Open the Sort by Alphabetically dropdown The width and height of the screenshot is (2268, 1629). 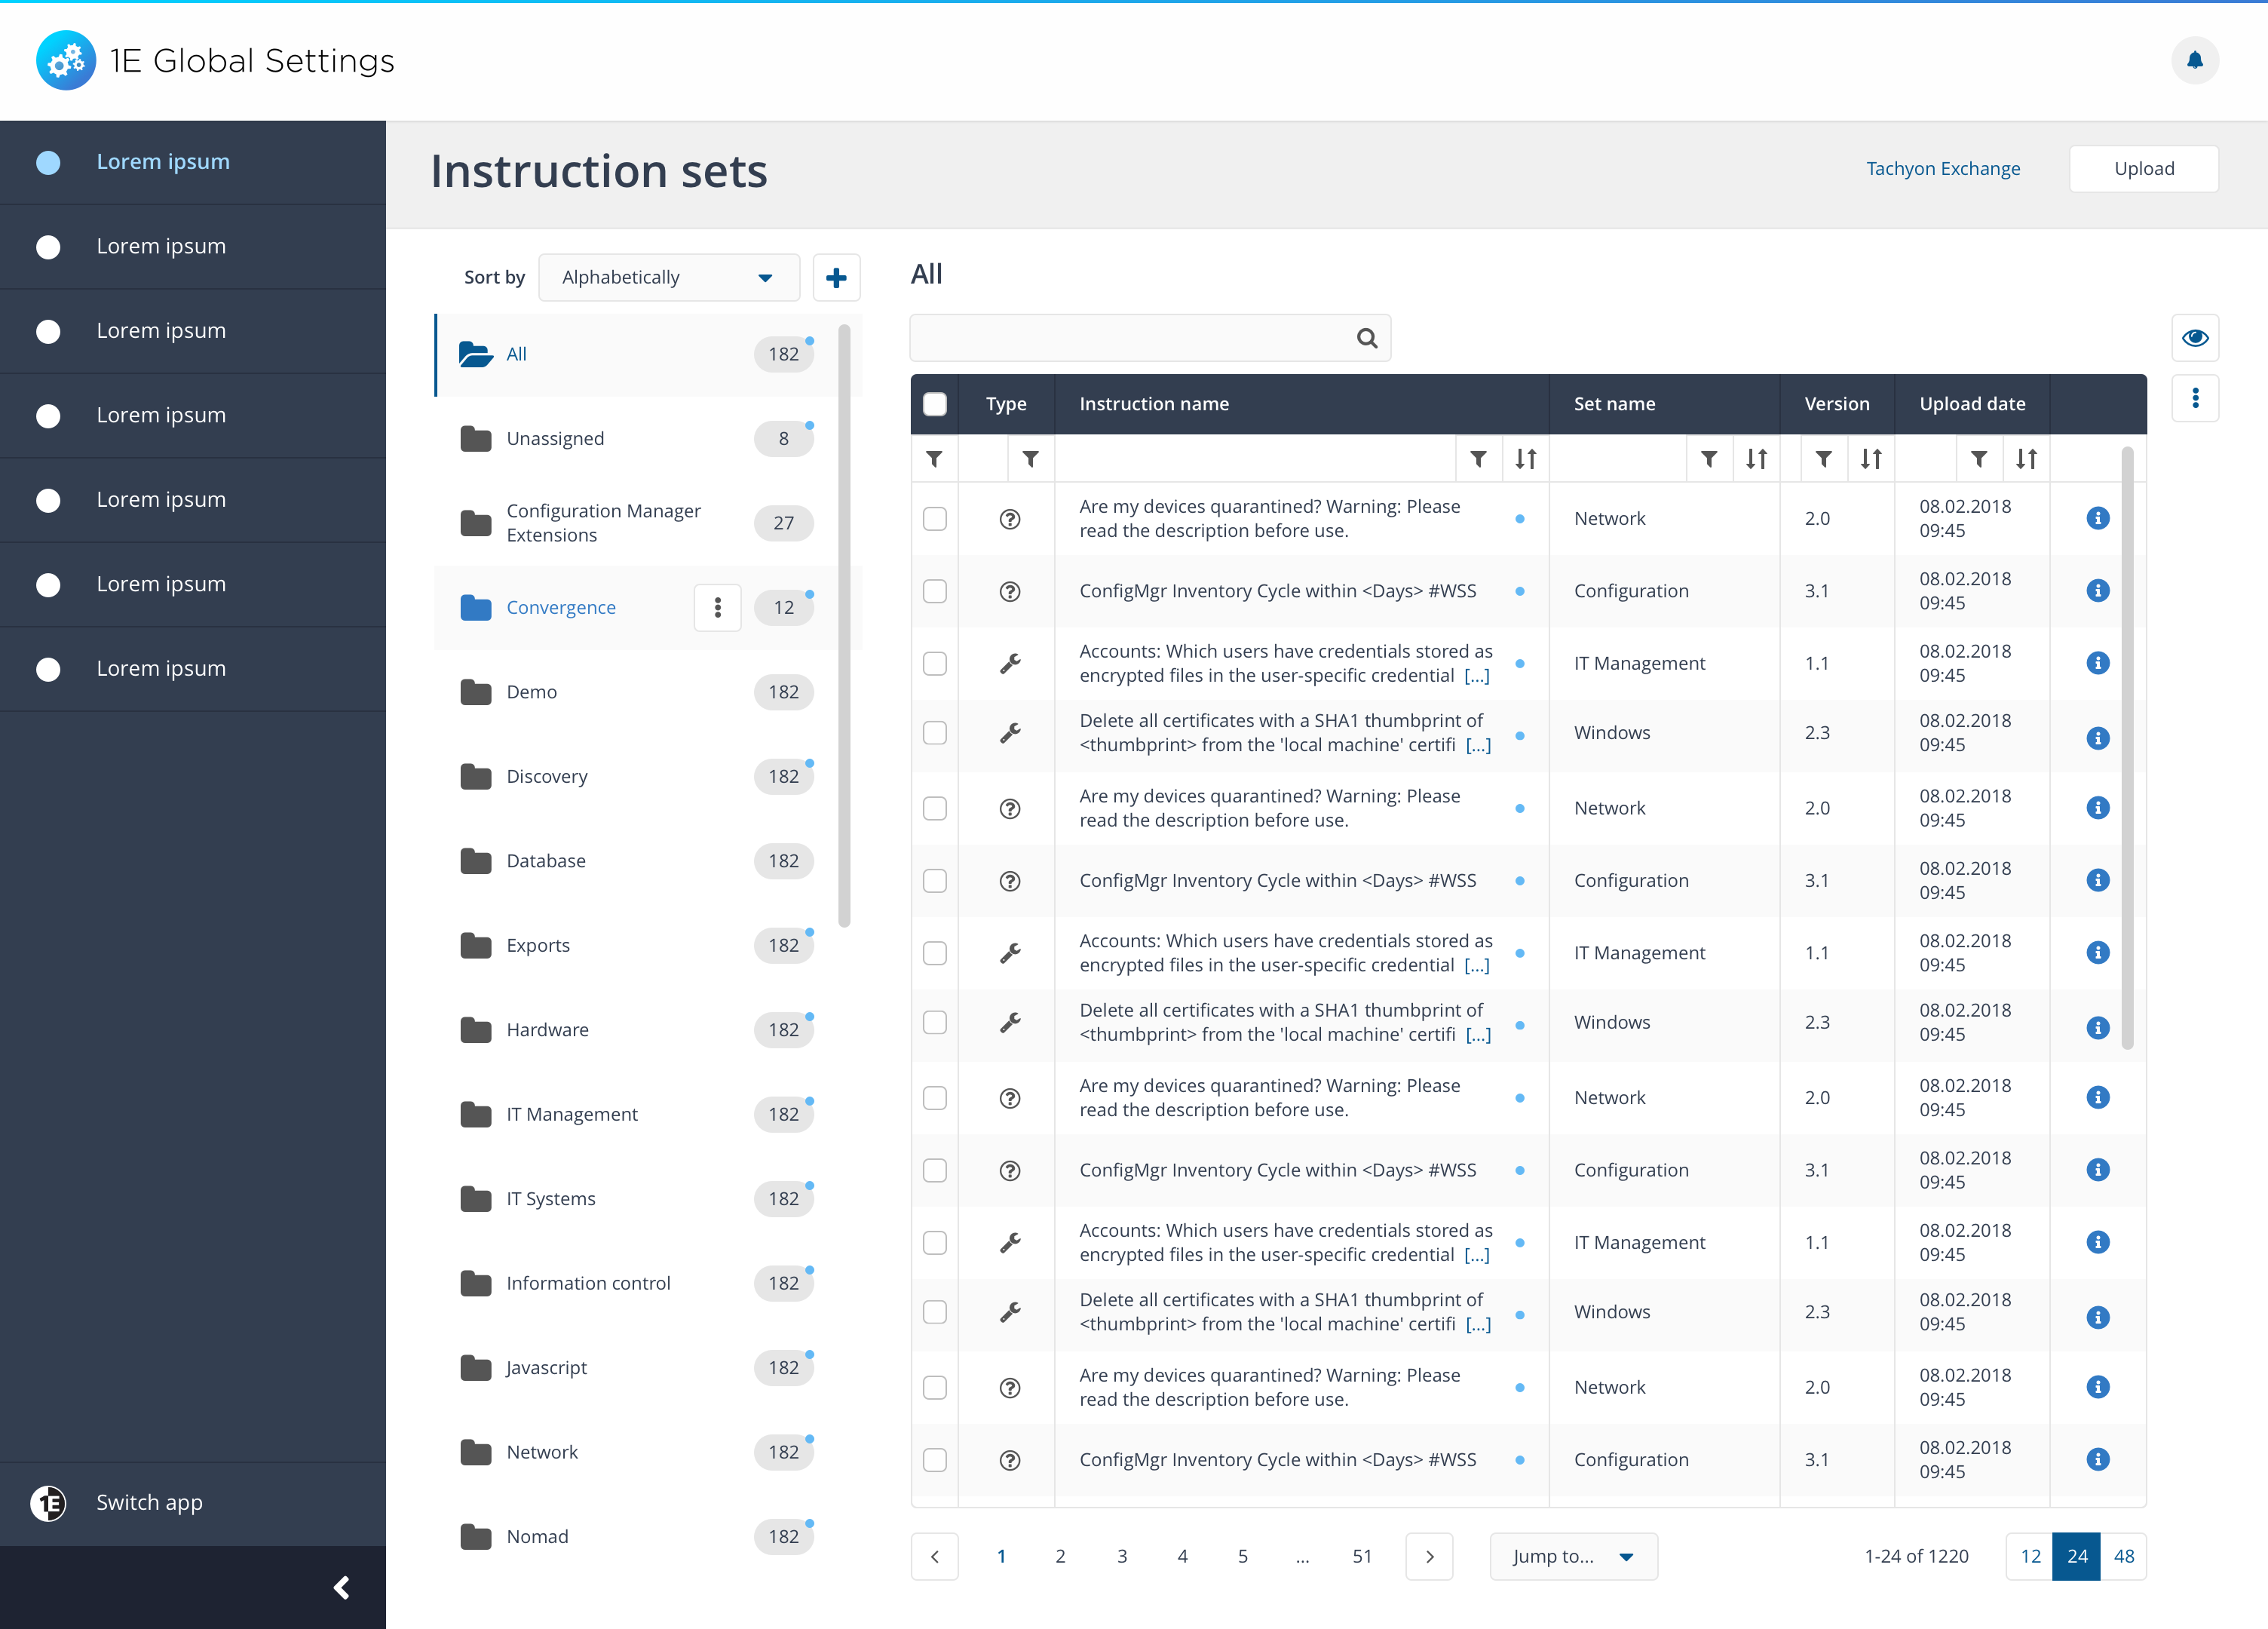pyautogui.click(x=669, y=278)
